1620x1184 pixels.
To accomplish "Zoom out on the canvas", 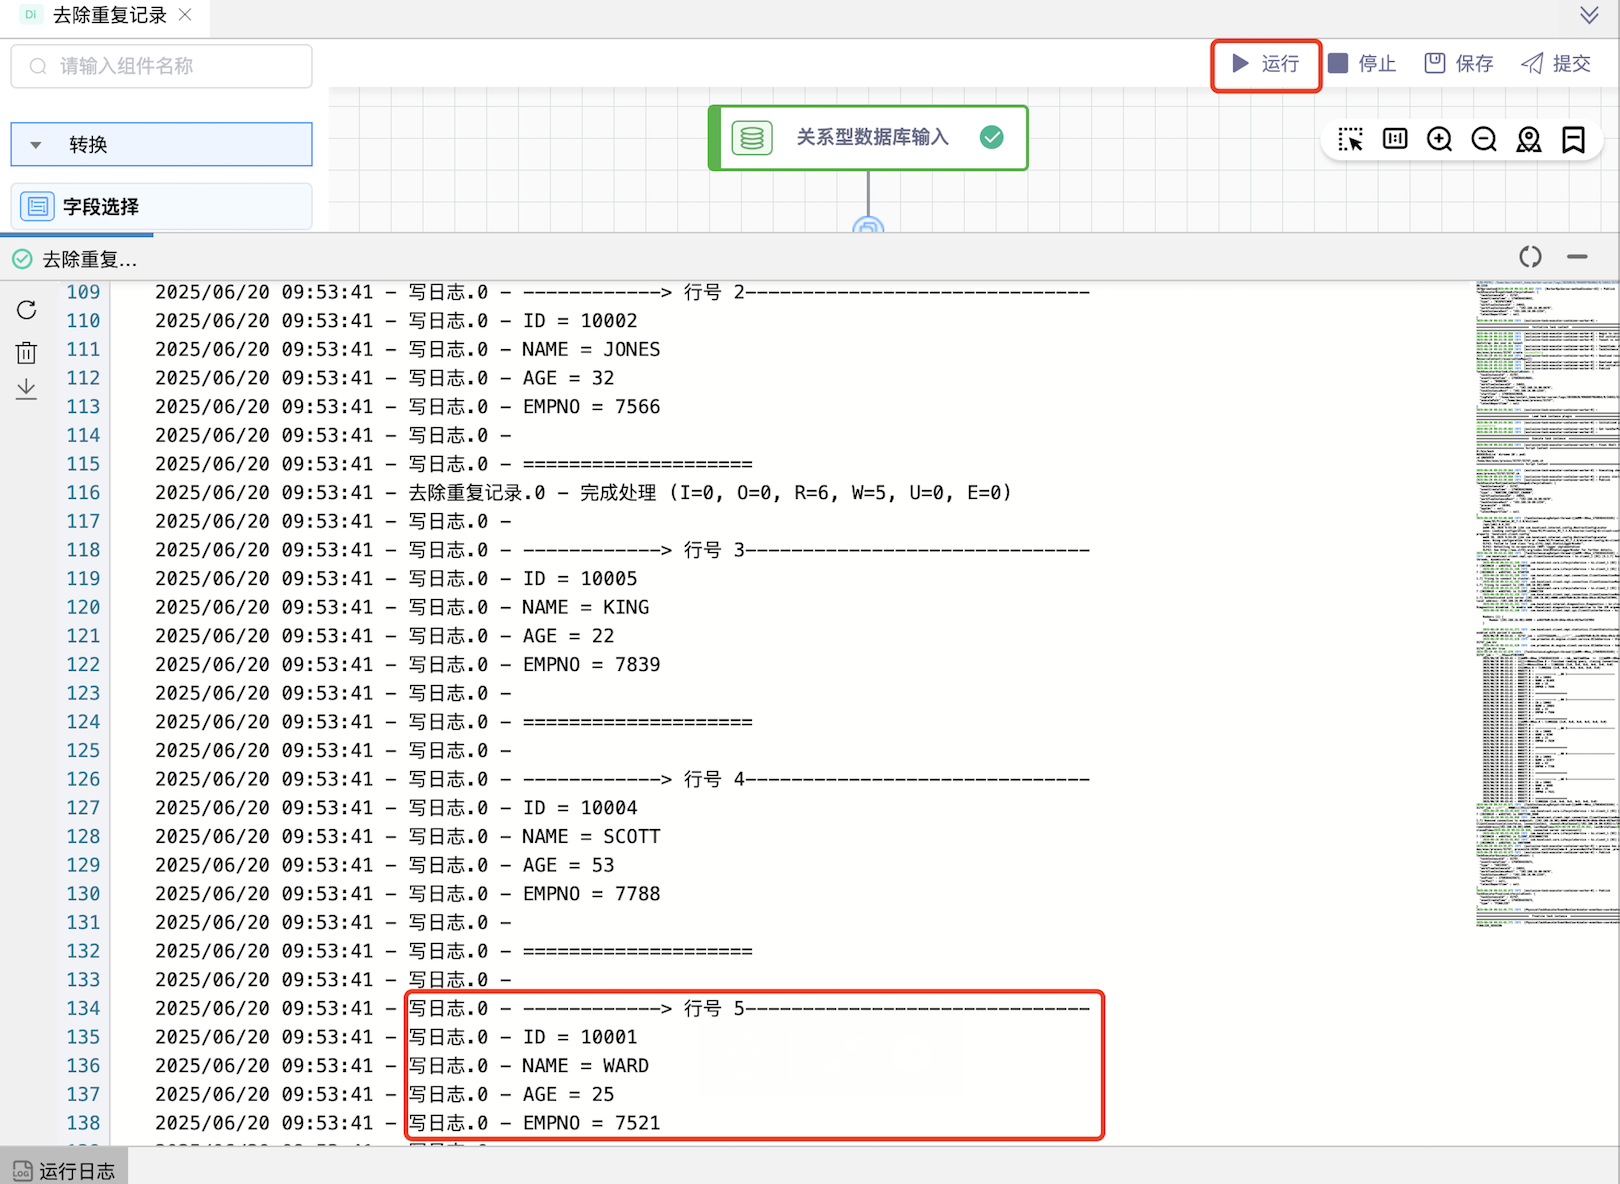I will tap(1484, 140).
